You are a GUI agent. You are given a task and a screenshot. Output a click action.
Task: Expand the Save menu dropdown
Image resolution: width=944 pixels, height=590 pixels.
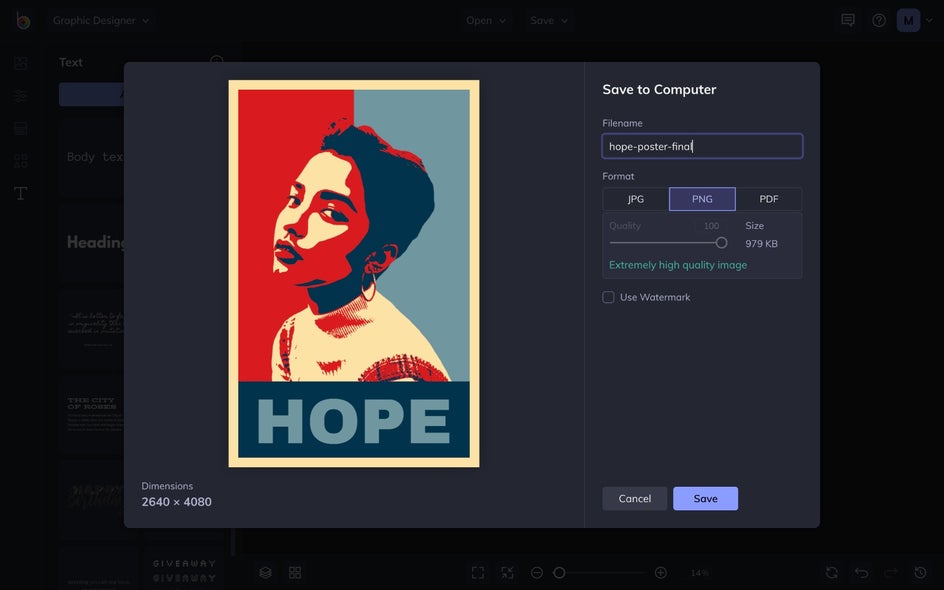coord(548,20)
